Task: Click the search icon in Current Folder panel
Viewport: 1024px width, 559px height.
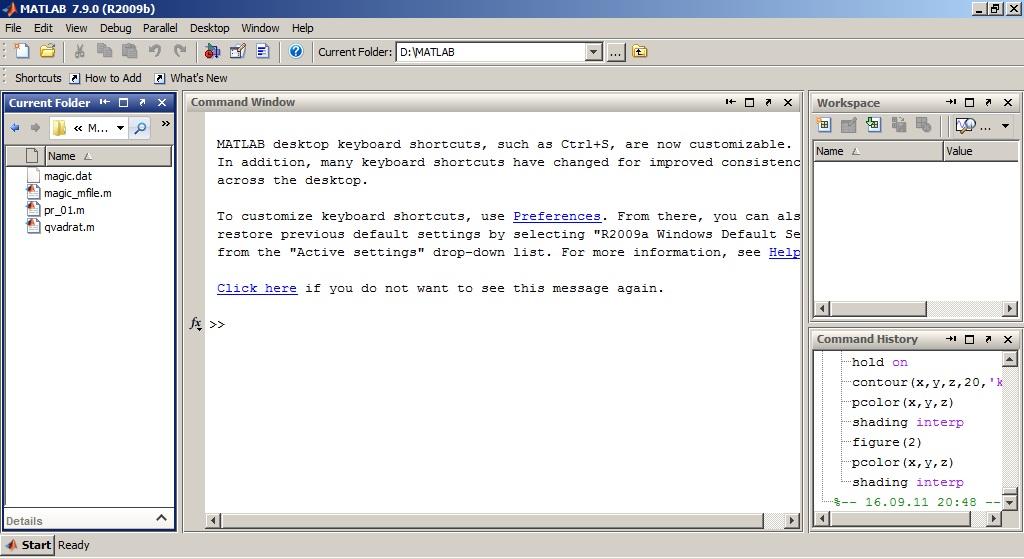Action: 140,128
